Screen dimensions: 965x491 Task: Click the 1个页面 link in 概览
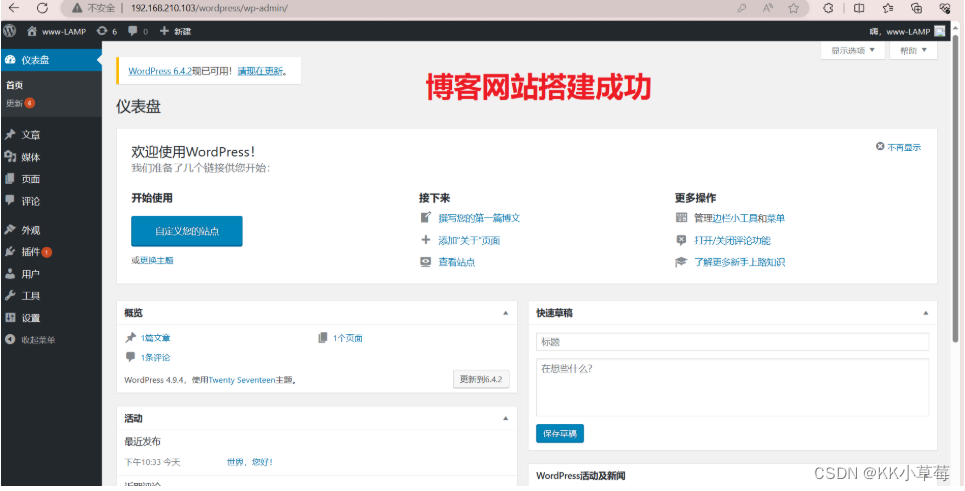348,338
